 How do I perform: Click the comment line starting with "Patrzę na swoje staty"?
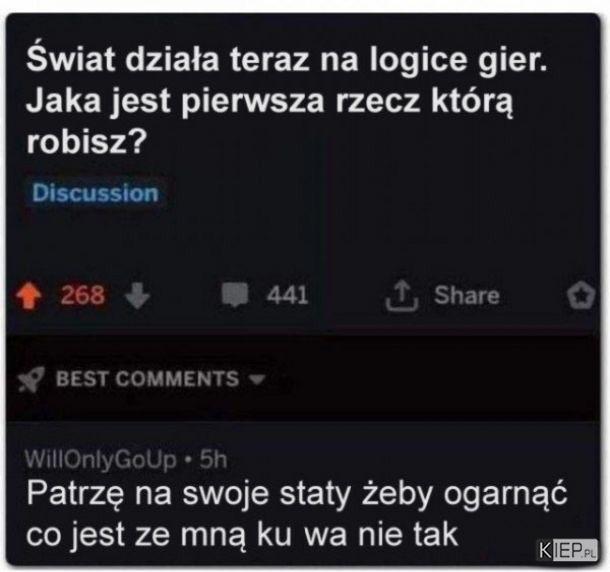pos(297,494)
